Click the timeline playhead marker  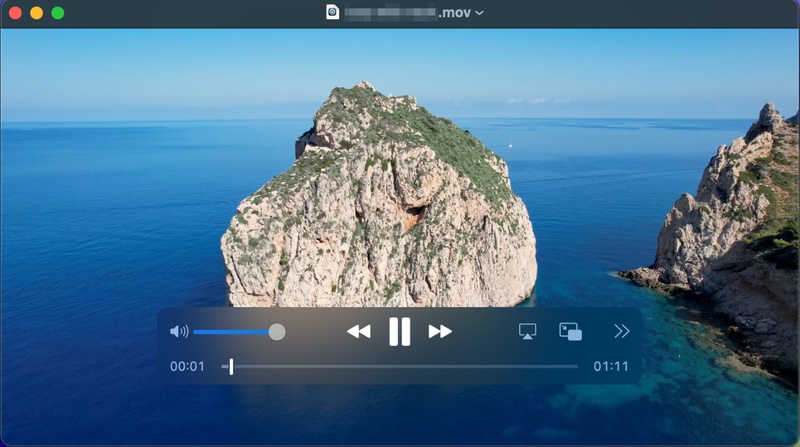point(231,366)
